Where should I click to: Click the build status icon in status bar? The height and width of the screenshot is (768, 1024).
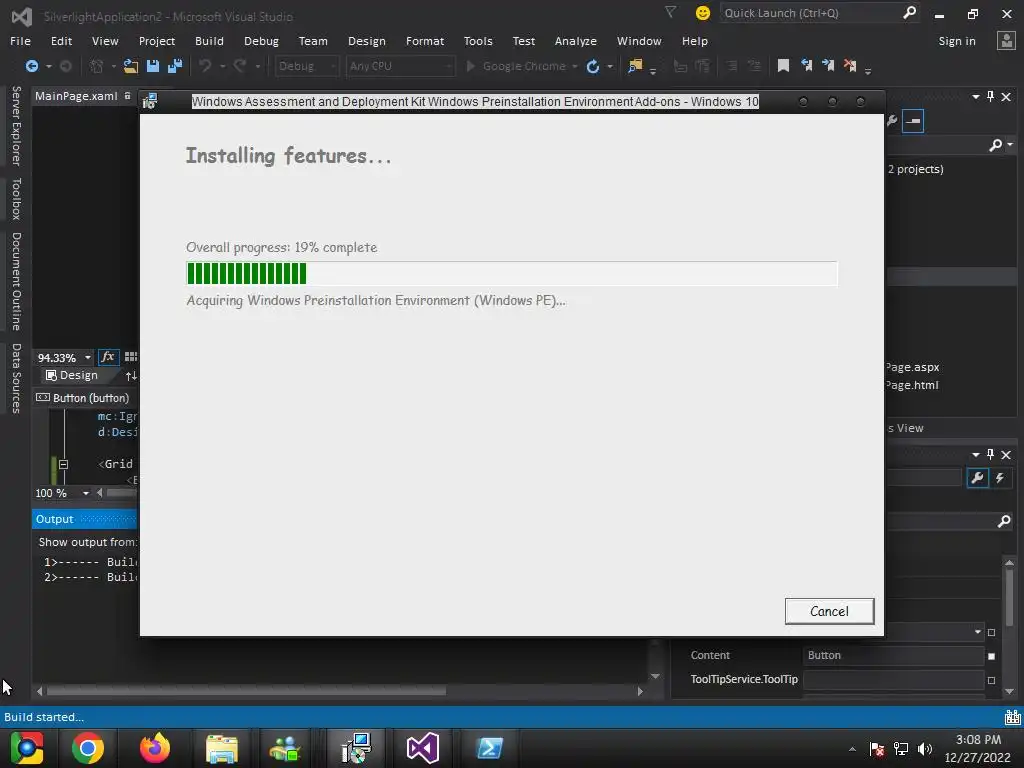pyautogui.click(x=1012, y=717)
